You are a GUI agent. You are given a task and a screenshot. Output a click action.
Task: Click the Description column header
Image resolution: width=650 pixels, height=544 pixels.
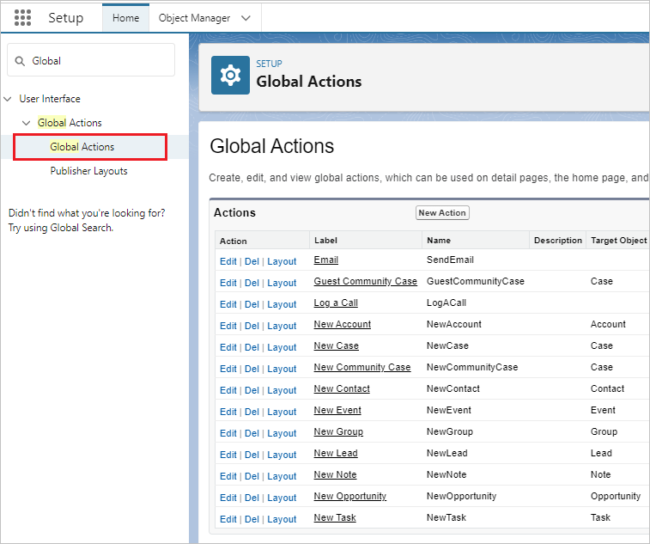tap(558, 240)
